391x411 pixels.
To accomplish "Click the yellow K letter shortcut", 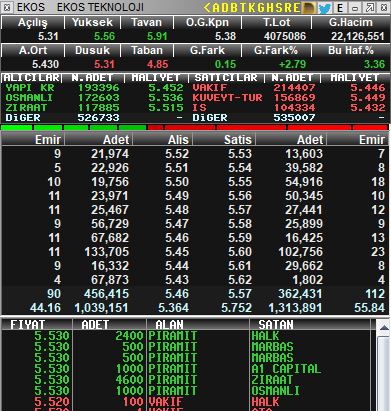I will [x=252, y=7].
